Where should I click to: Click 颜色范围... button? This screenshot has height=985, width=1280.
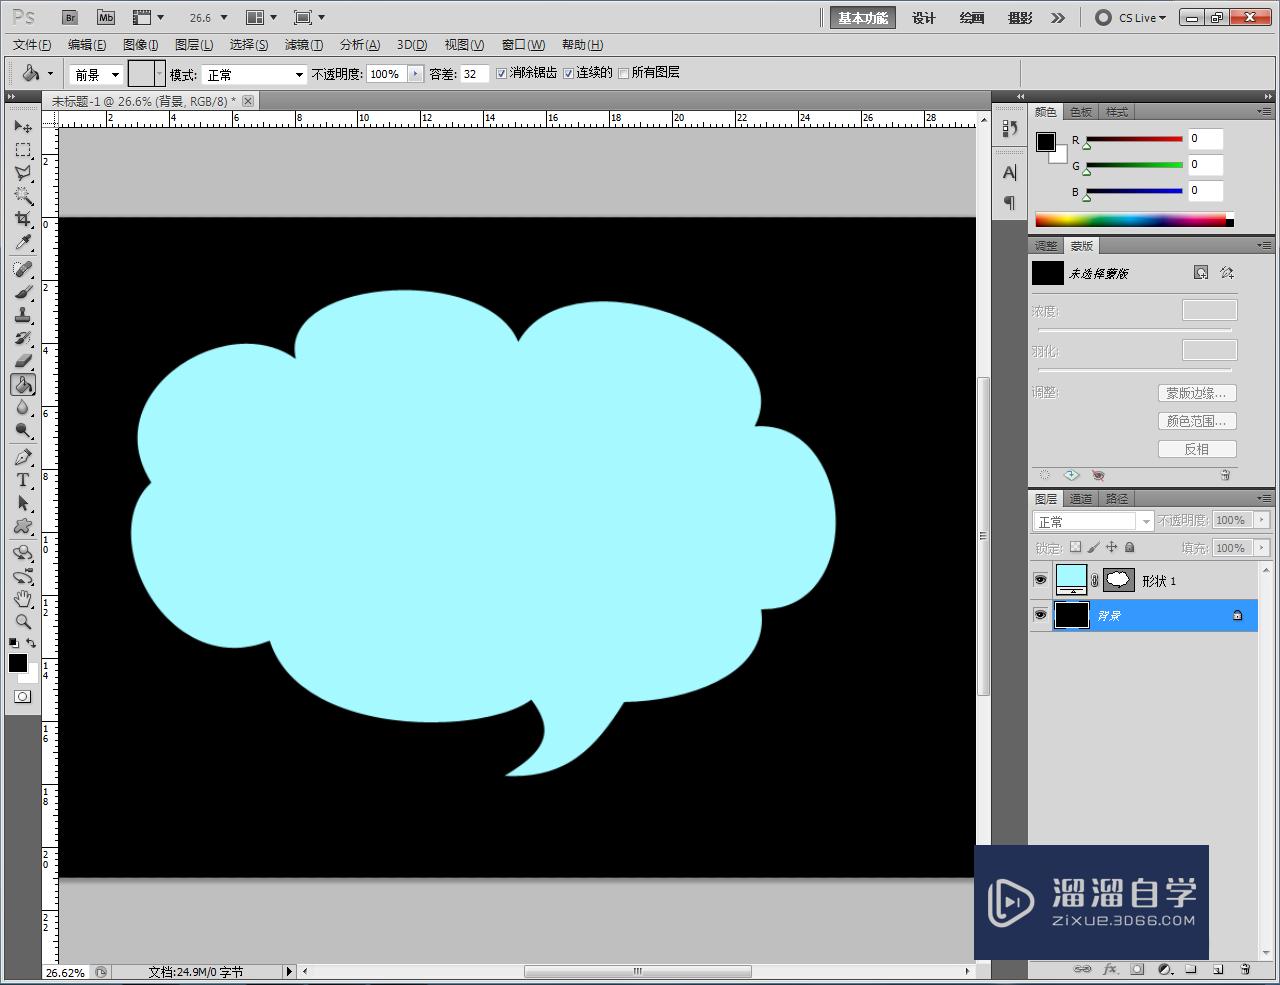tap(1197, 421)
